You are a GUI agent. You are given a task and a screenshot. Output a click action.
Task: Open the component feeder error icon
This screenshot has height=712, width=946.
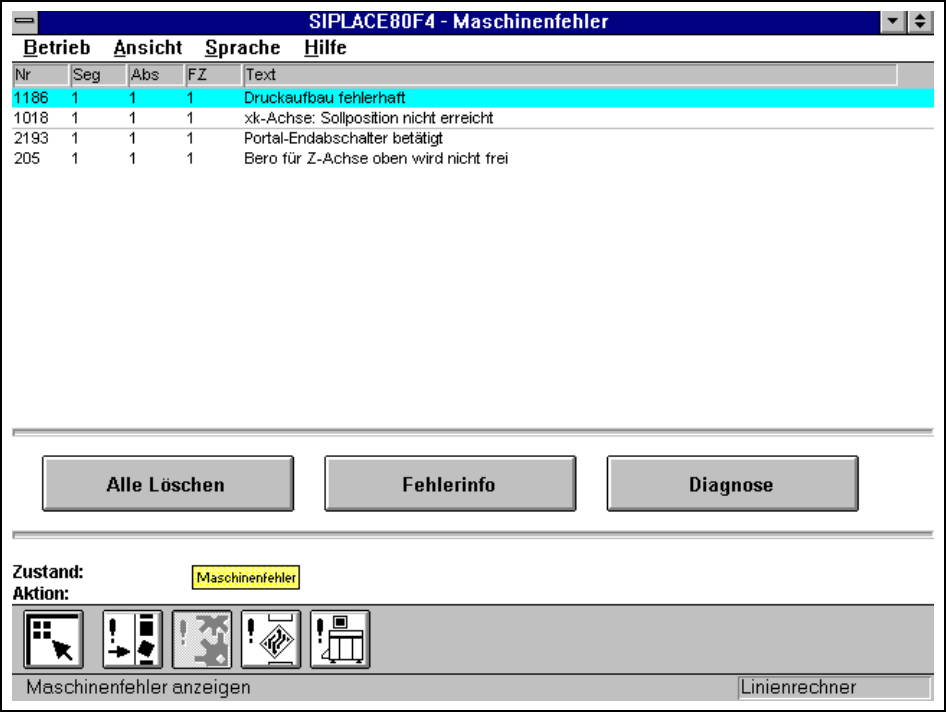[x=133, y=640]
